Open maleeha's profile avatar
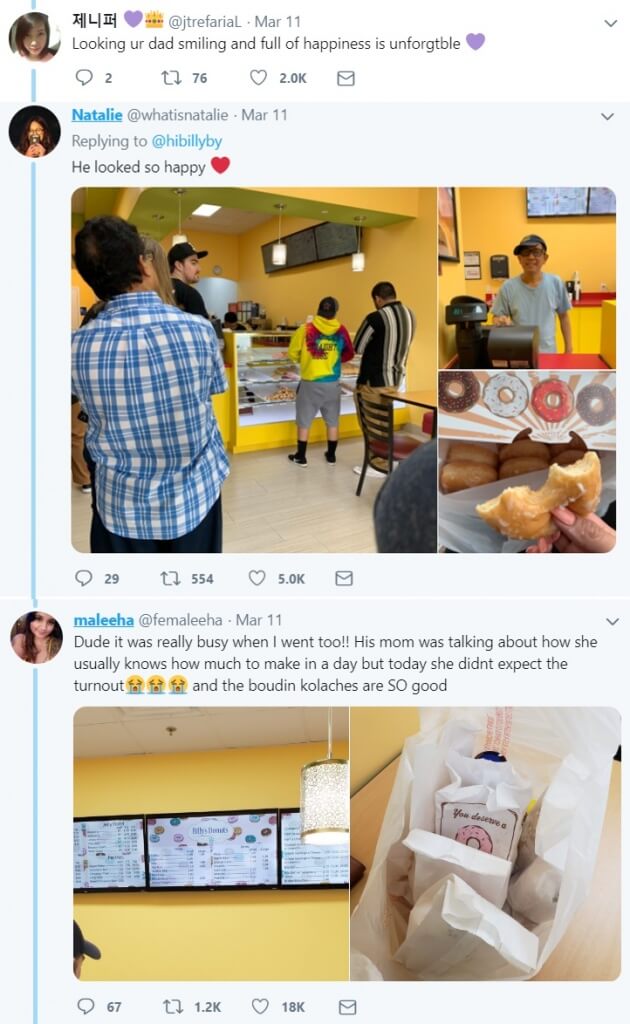Image resolution: width=630 pixels, height=1024 pixels. coord(37,637)
